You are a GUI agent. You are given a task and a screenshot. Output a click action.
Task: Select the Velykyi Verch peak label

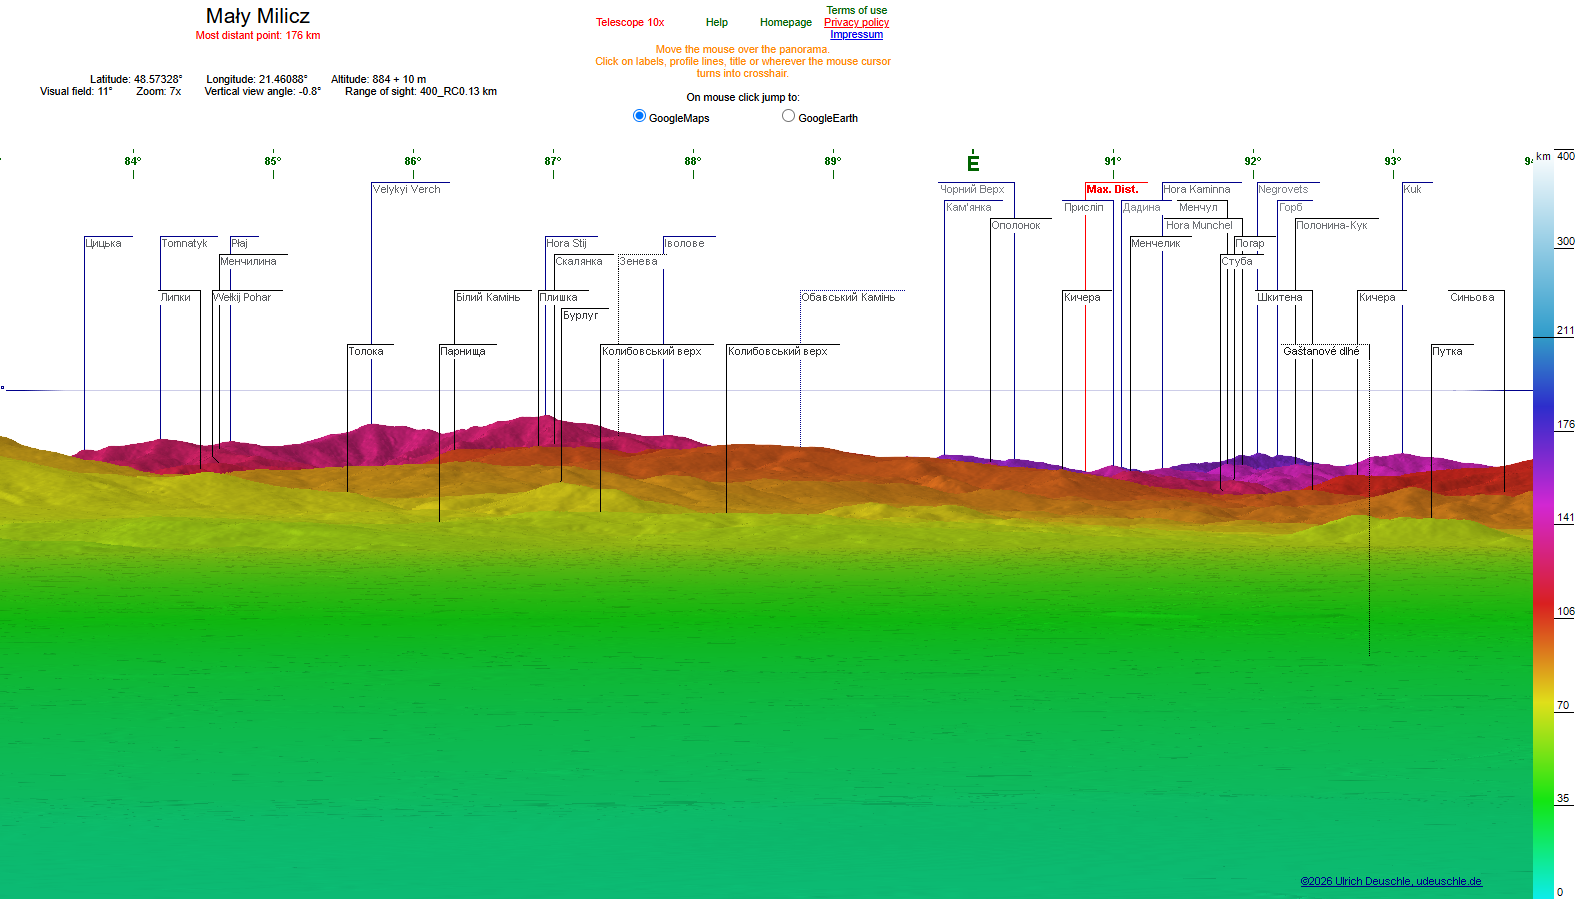click(x=406, y=189)
